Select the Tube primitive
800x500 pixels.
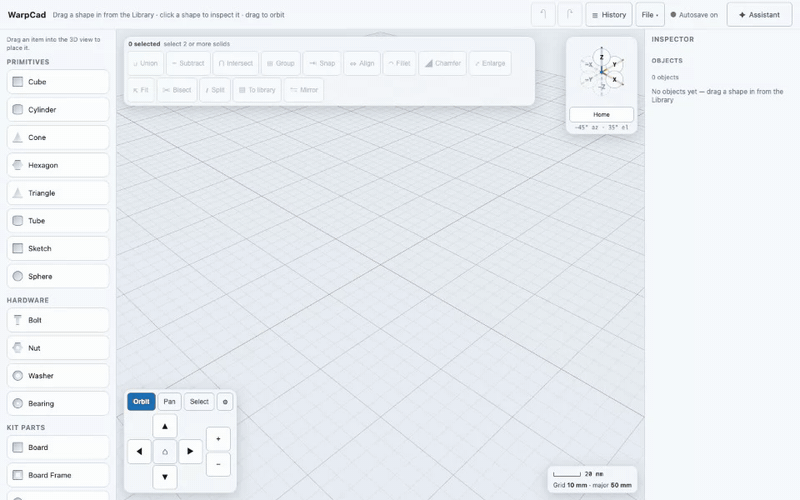coord(58,220)
